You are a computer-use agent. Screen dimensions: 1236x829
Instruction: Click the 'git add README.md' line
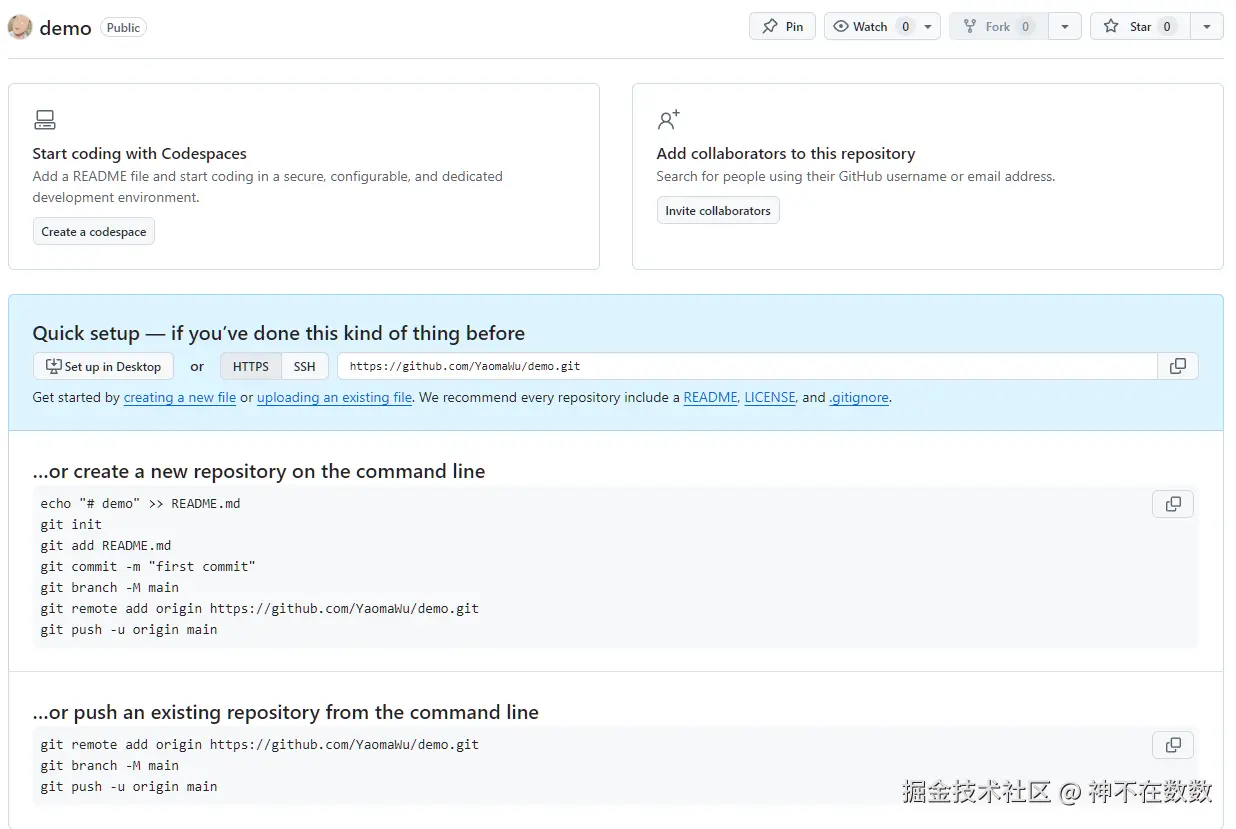point(106,545)
